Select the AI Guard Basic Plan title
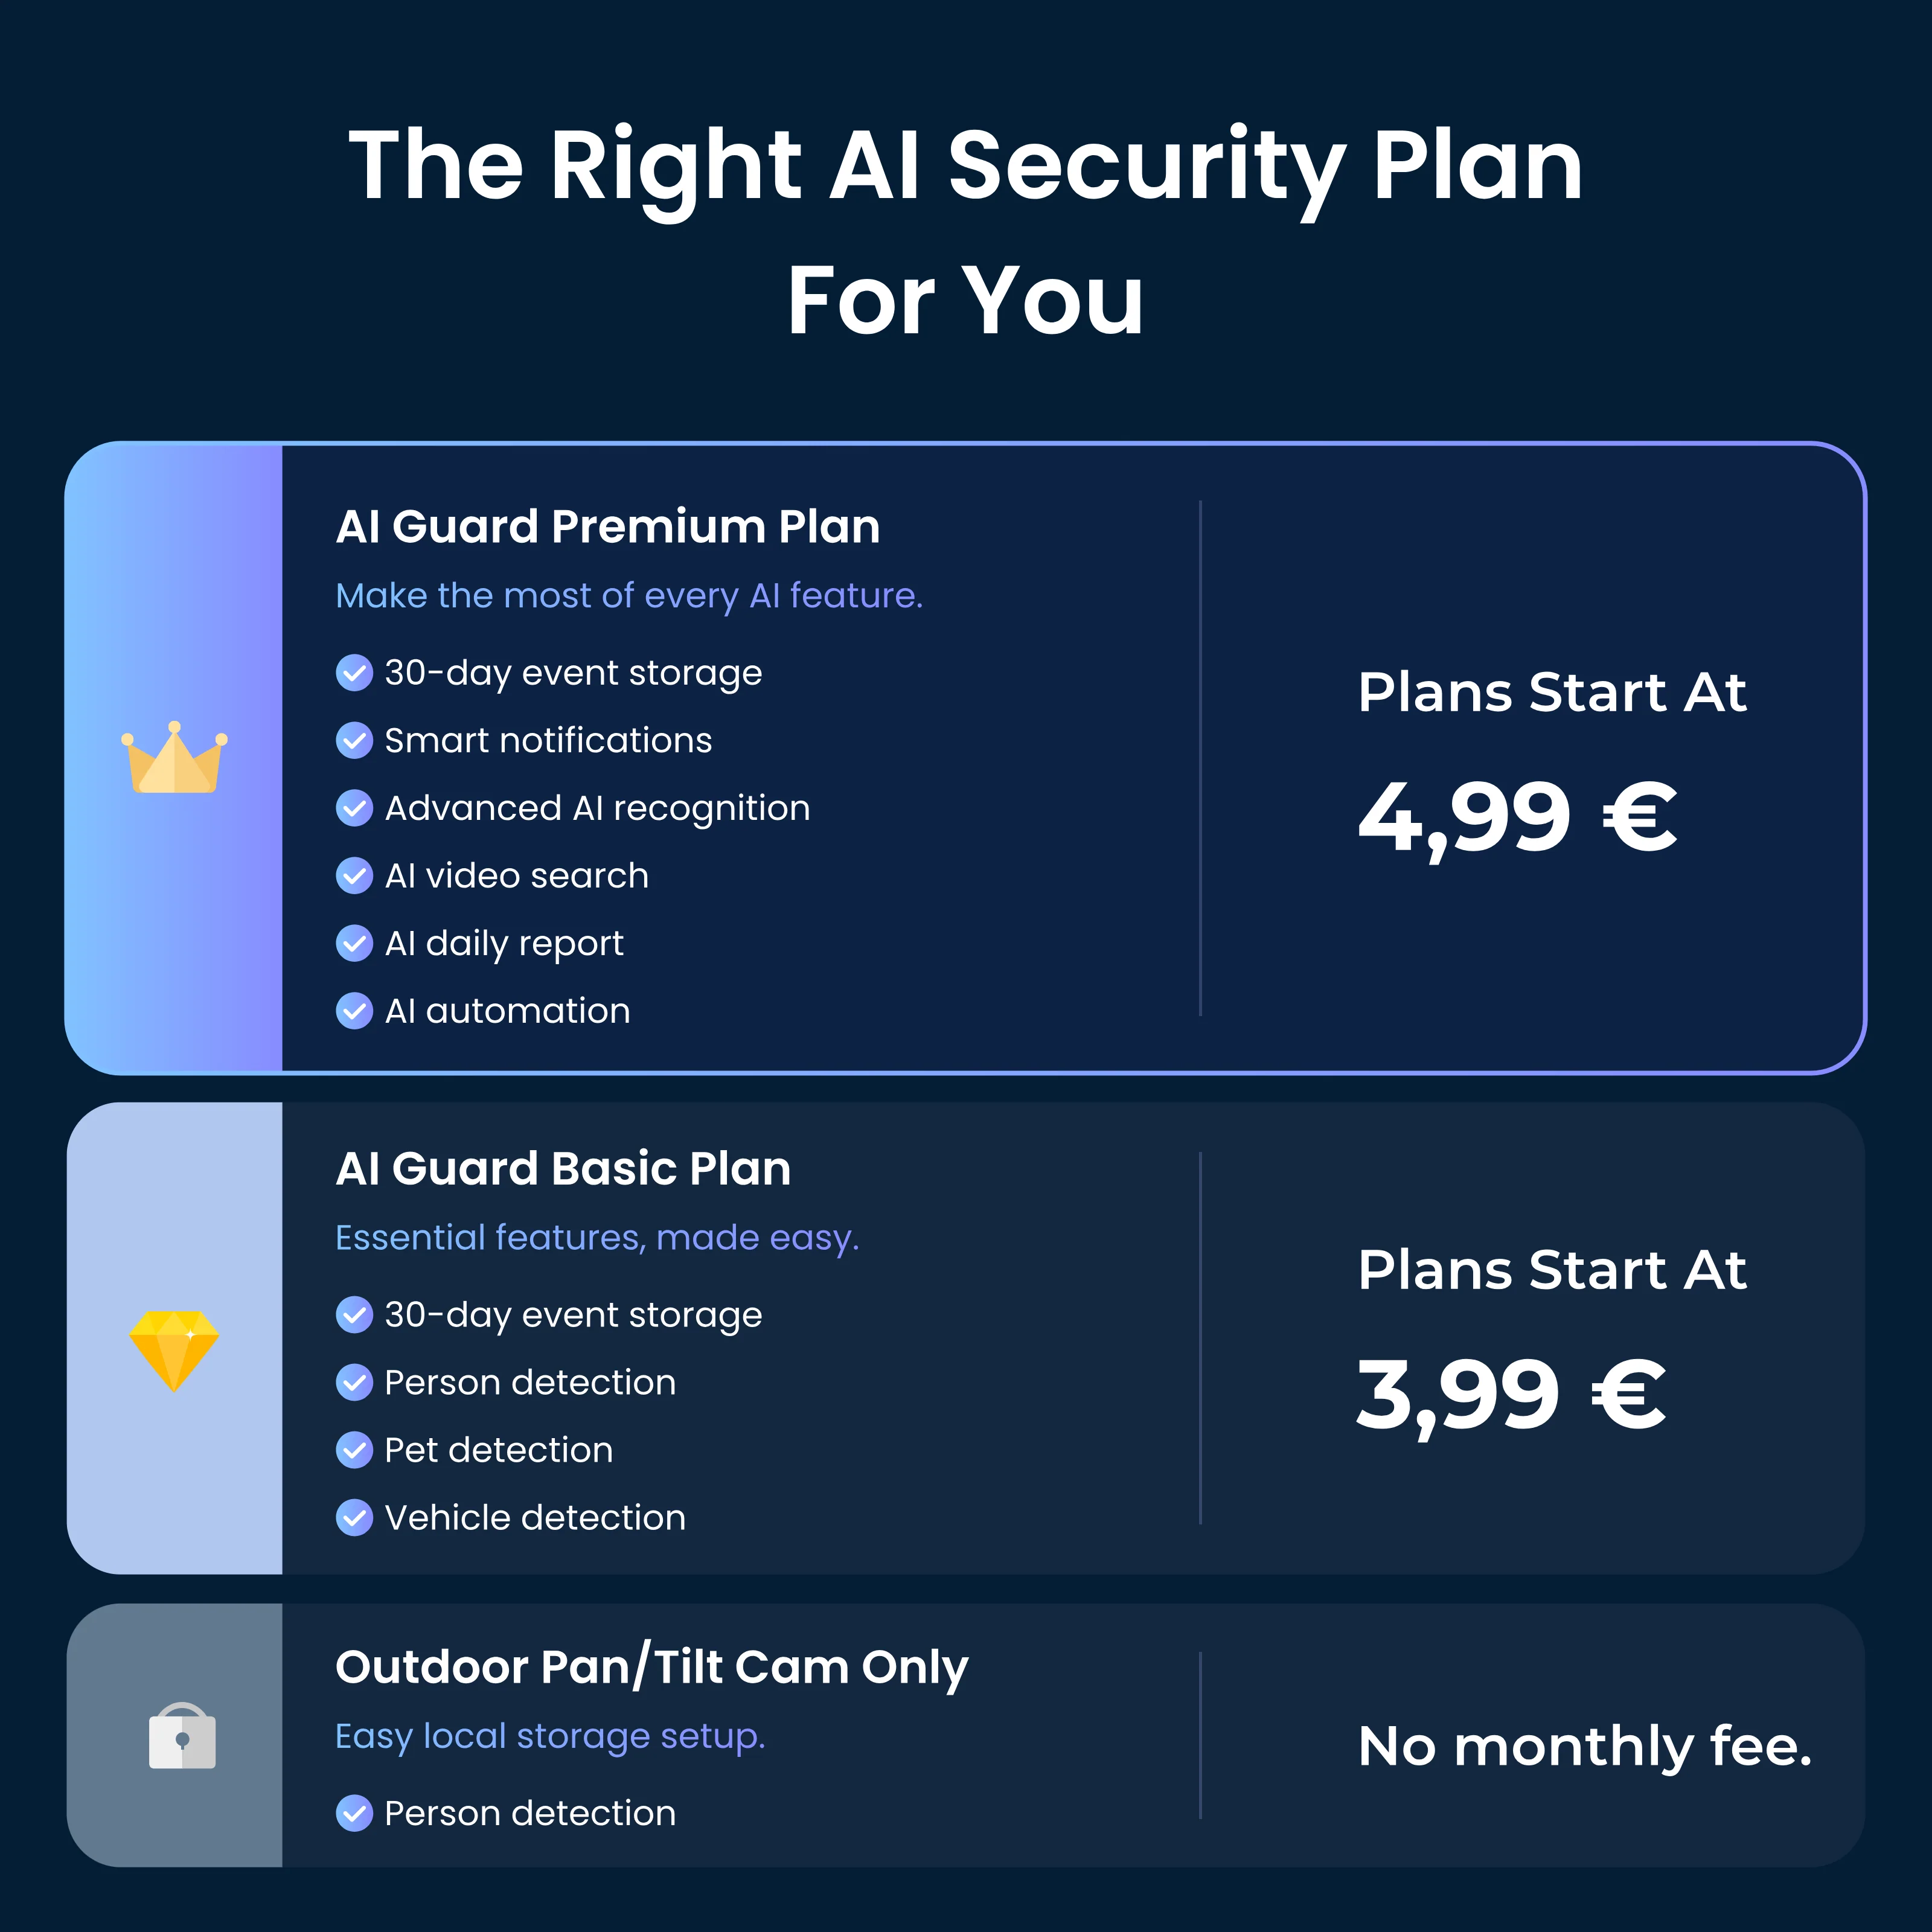 (x=563, y=1168)
